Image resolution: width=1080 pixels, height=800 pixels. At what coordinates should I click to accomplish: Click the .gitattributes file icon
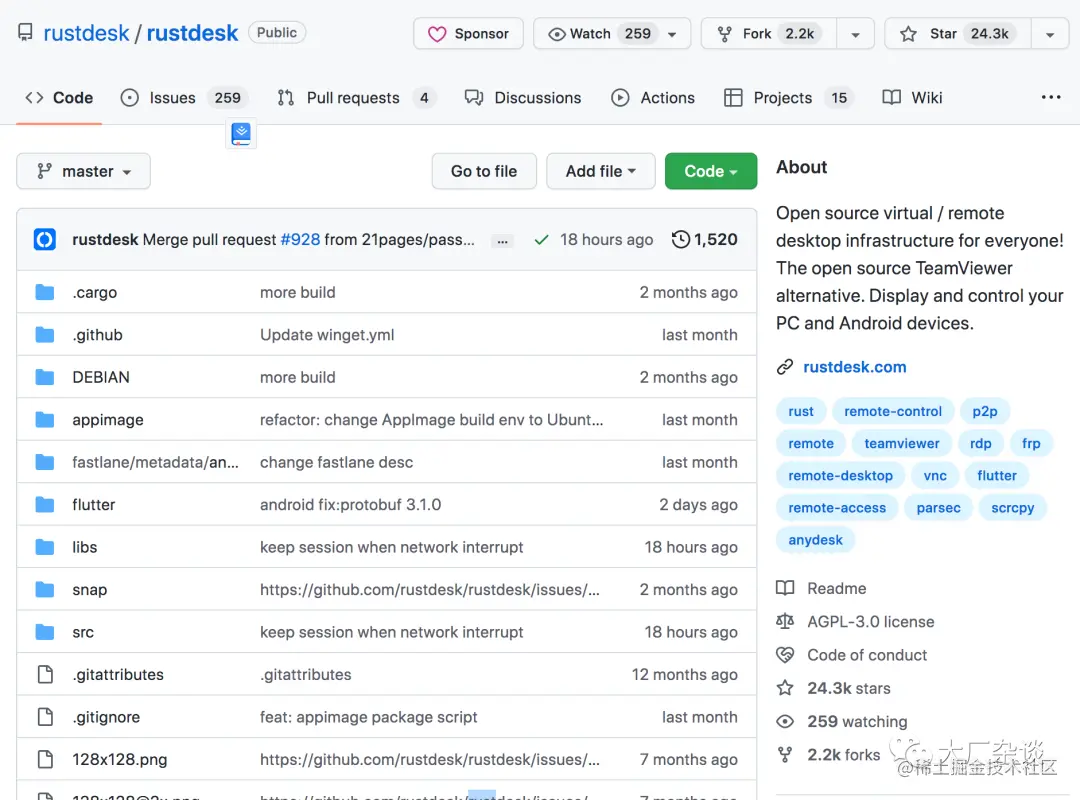pos(45,675)
